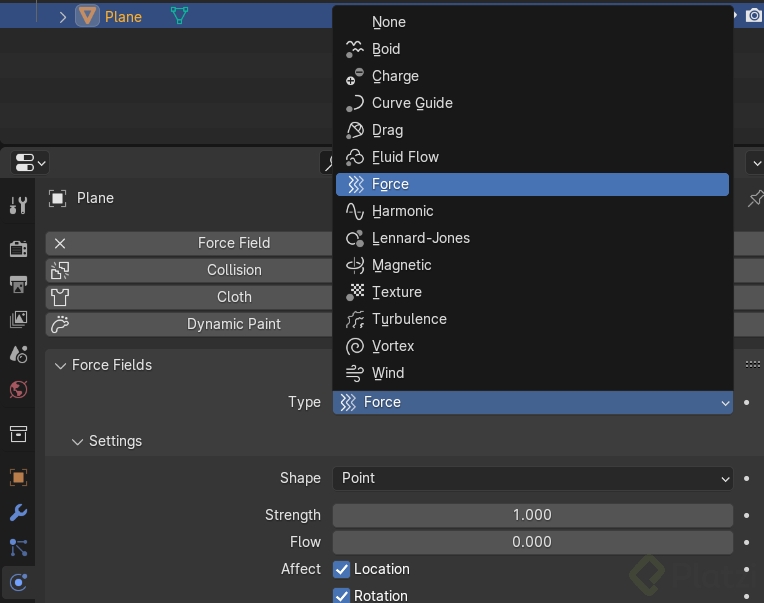This screenshot has height=603, width=764.
Task: Click the Flow value field
Action: click(x=532, y=542)
